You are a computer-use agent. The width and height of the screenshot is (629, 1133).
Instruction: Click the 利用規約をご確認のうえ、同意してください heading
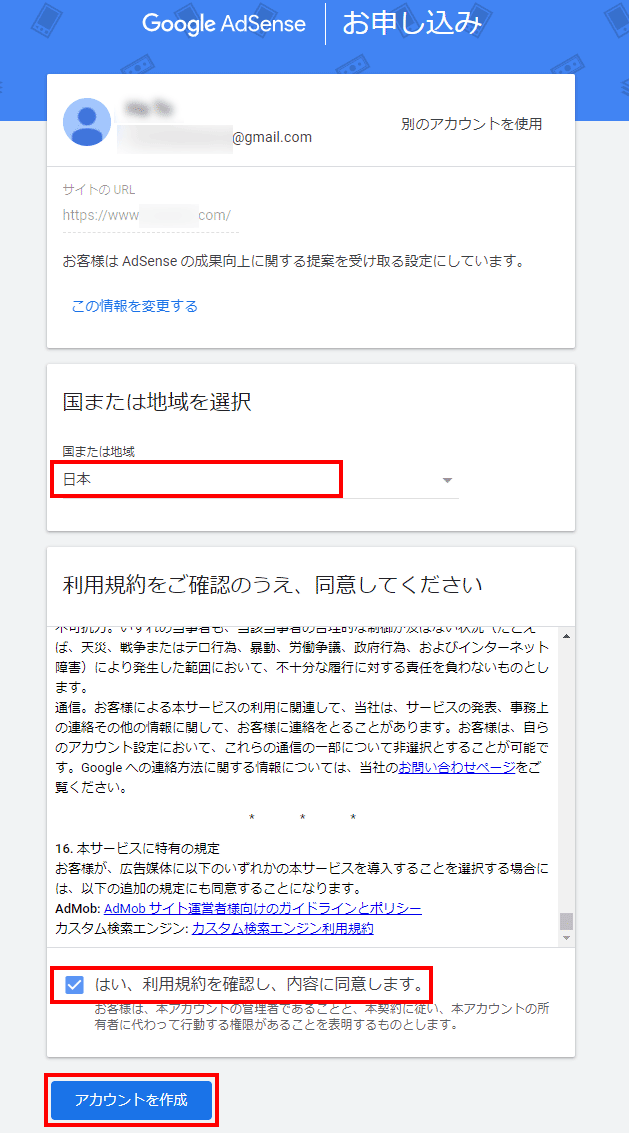273,585
